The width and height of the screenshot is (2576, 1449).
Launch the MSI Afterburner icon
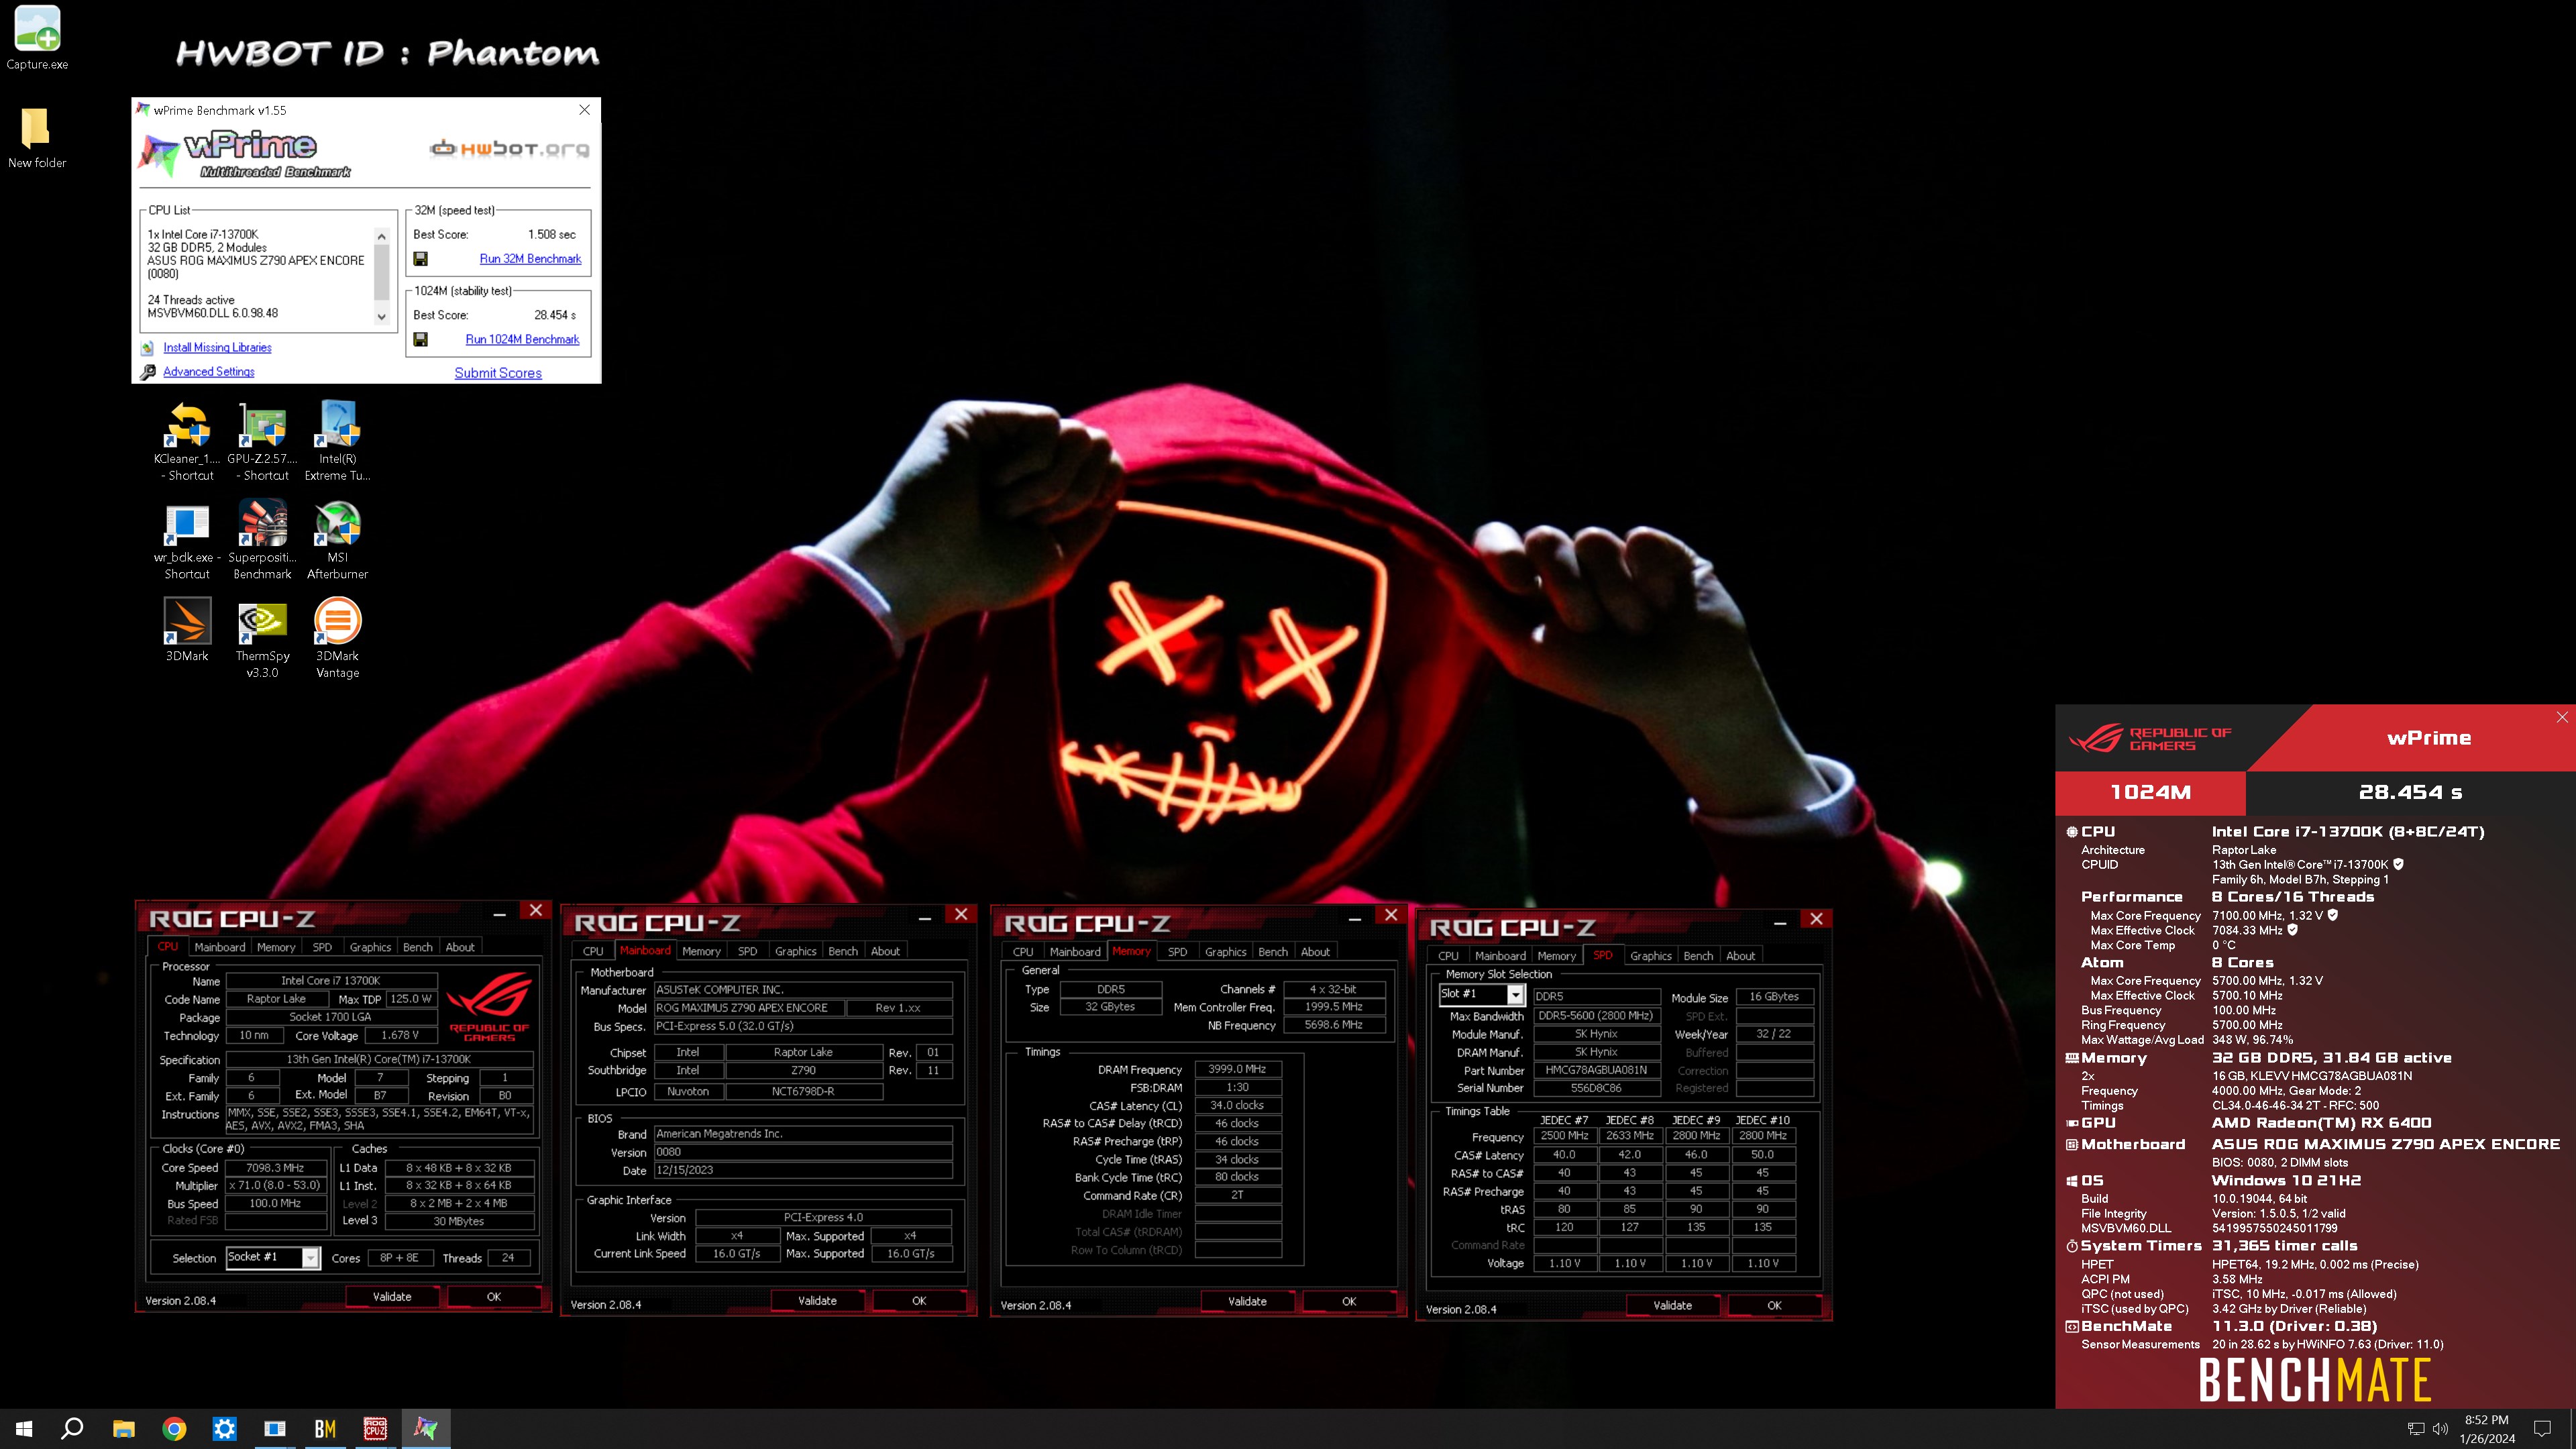pos(338,540)
